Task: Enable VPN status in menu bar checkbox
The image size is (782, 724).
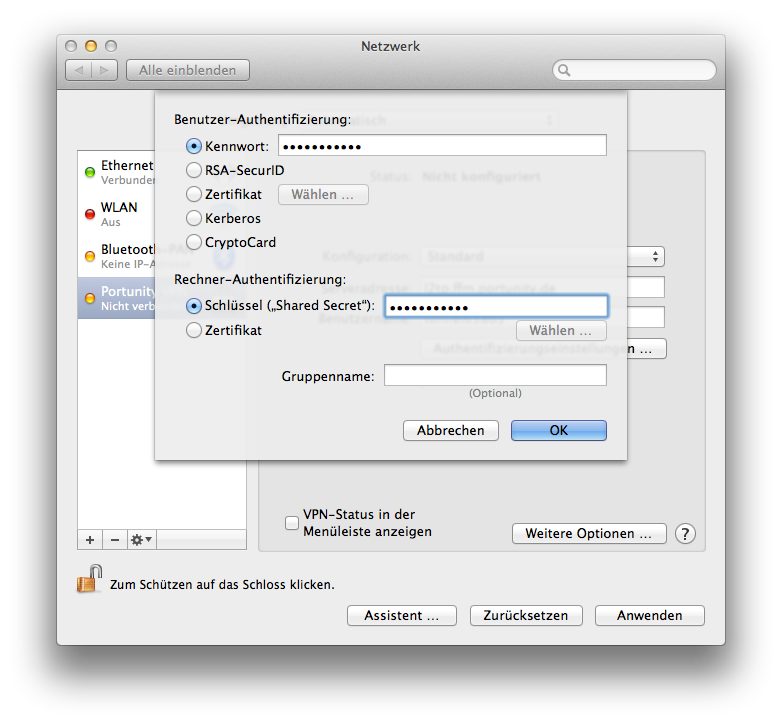Action: [x=292, y=522]
